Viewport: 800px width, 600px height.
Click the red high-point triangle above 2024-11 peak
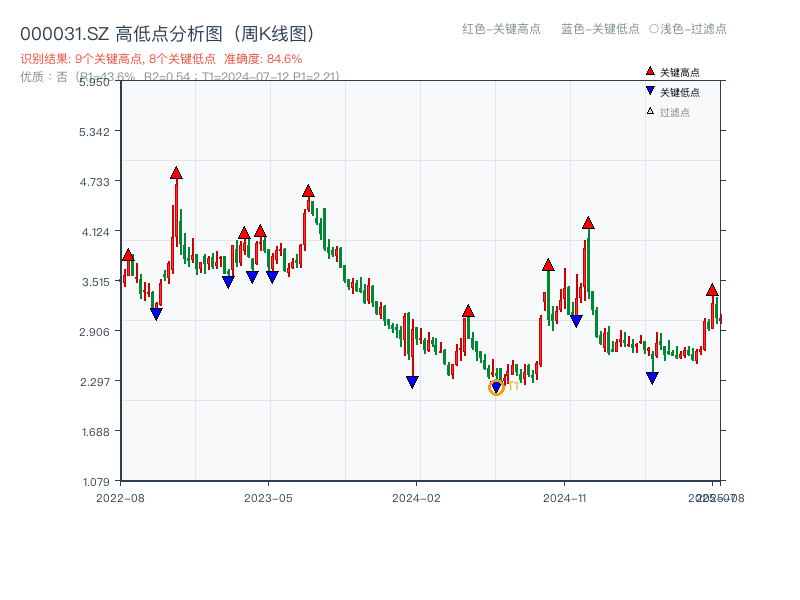pyautogui.click(x=588, y=223)
